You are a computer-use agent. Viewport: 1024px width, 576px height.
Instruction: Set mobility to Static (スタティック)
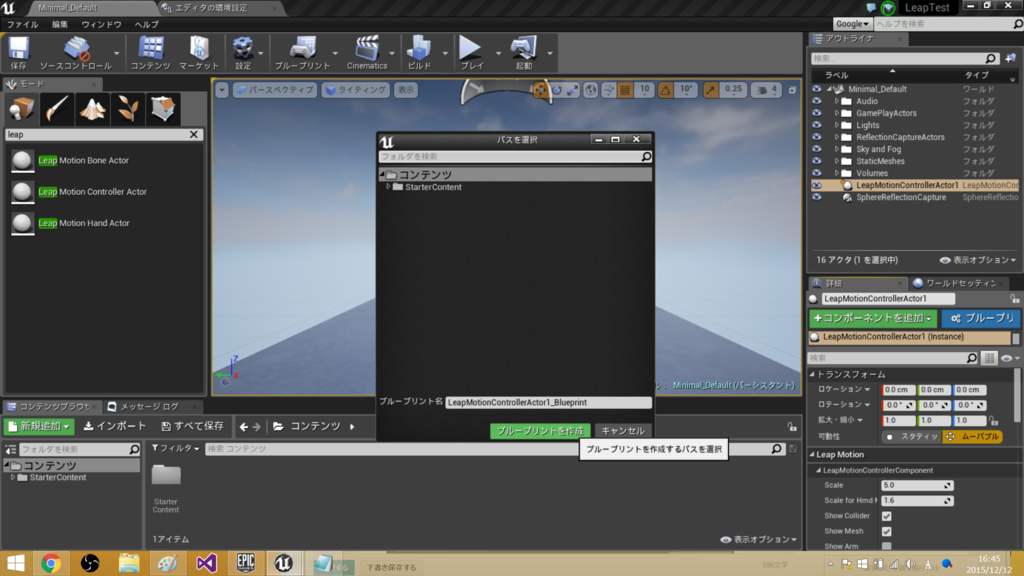911,436
